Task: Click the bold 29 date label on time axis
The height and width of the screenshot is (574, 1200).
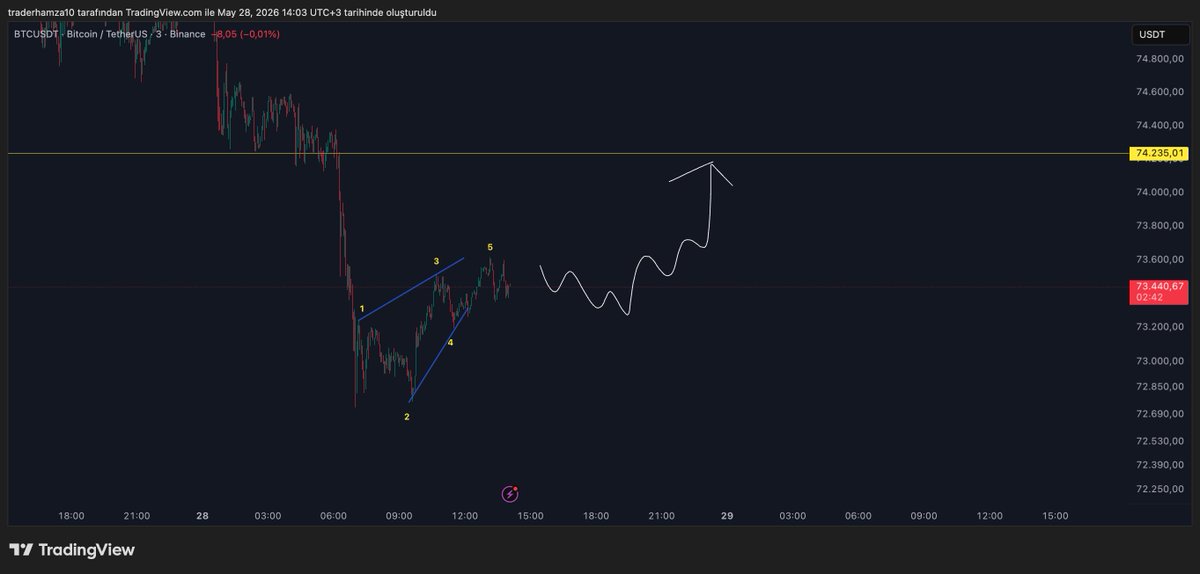Action: (727, 516)
